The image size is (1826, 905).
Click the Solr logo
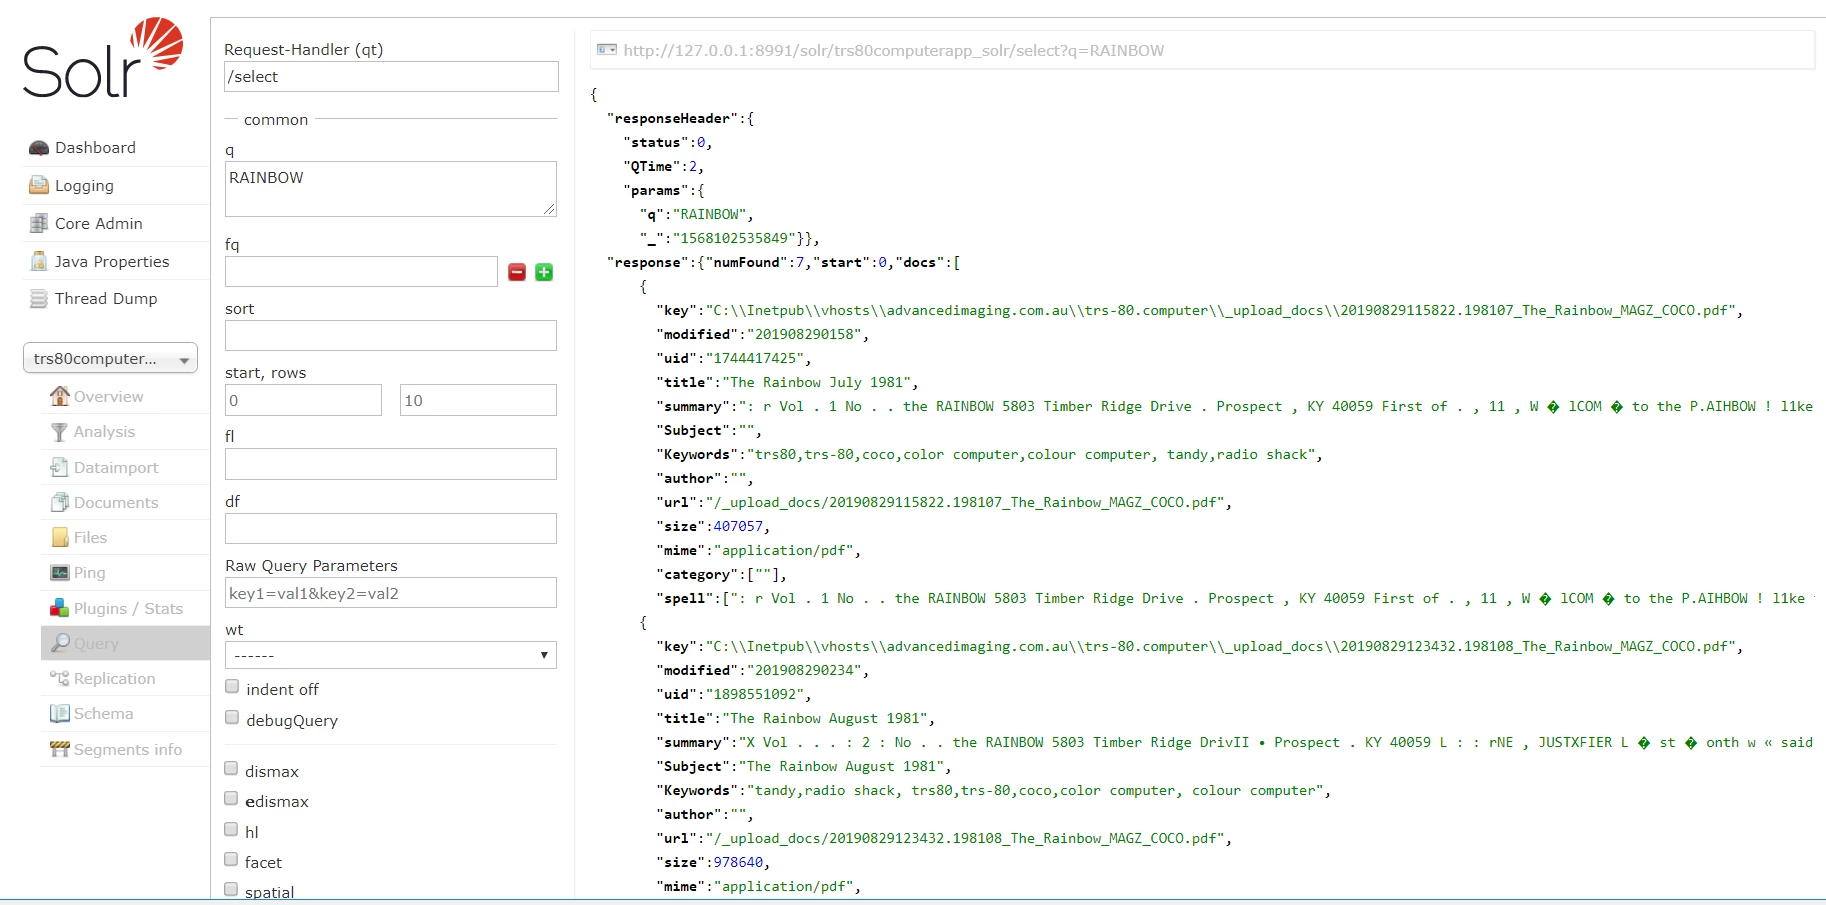[103, 58]
